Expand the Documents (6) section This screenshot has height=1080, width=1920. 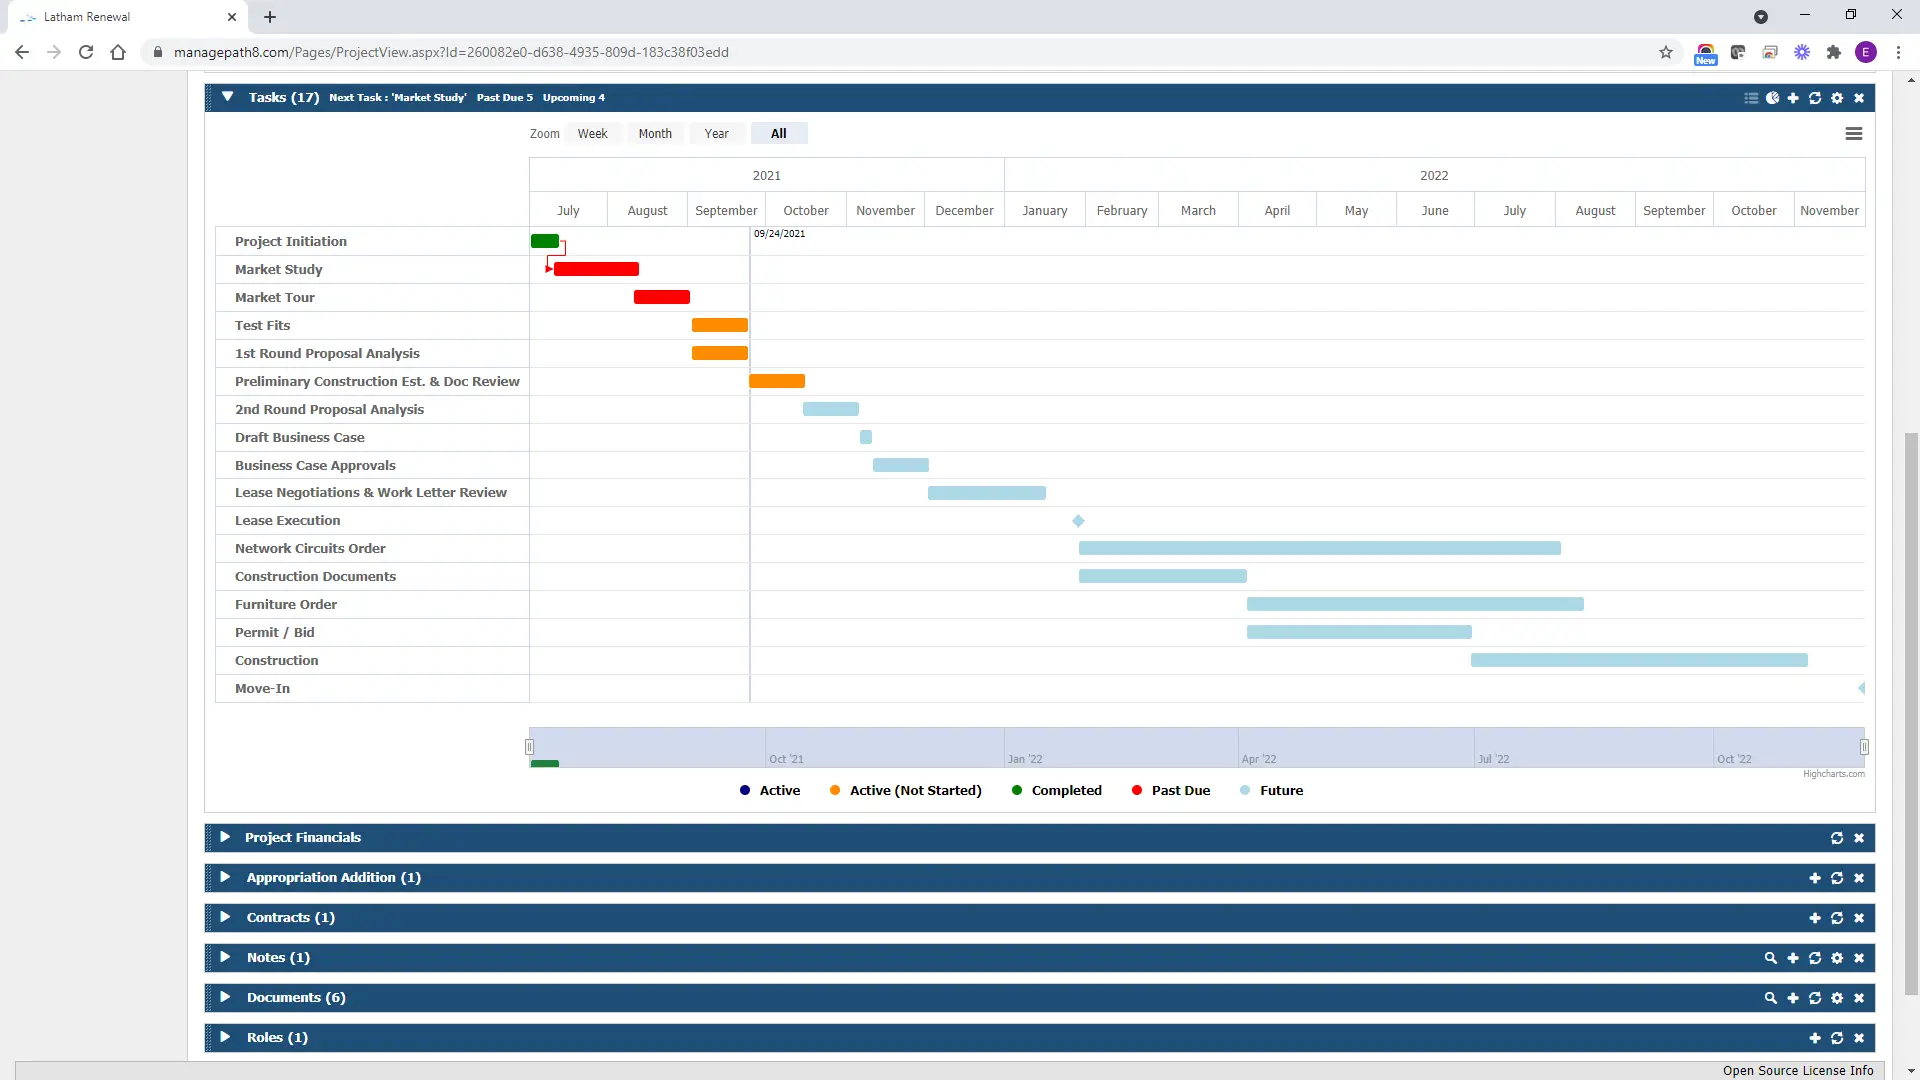225,997
